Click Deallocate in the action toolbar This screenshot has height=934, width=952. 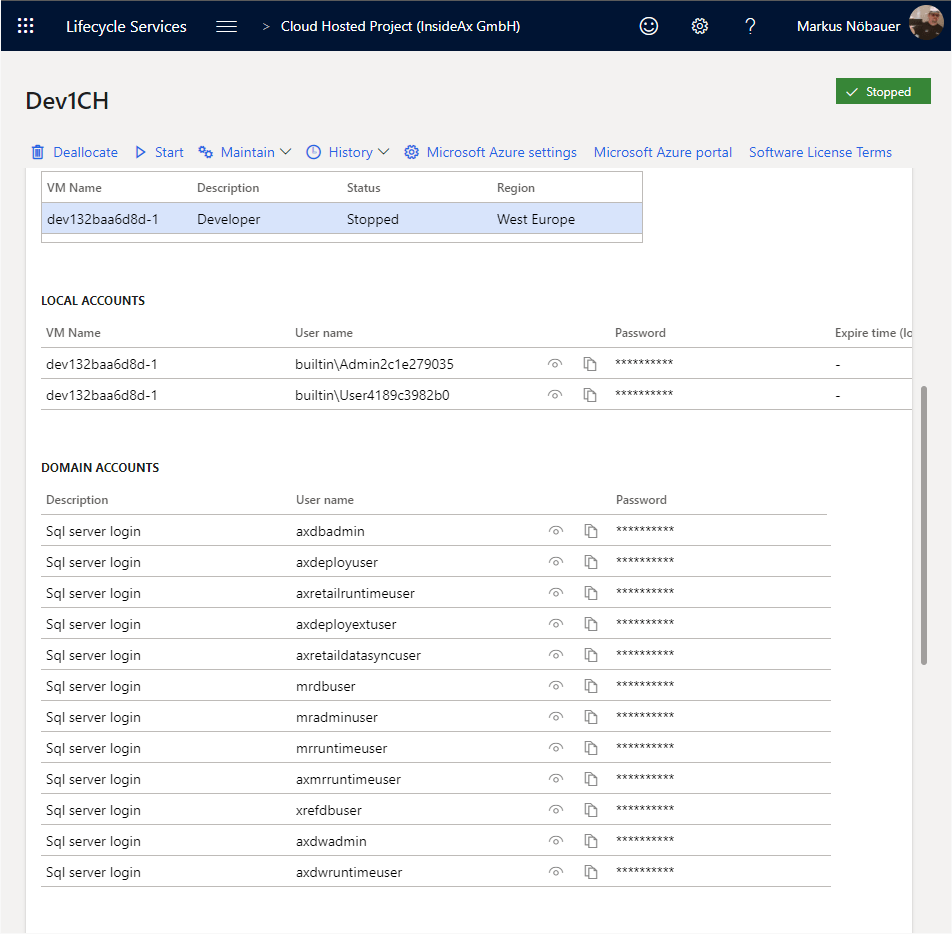(74, 152)
